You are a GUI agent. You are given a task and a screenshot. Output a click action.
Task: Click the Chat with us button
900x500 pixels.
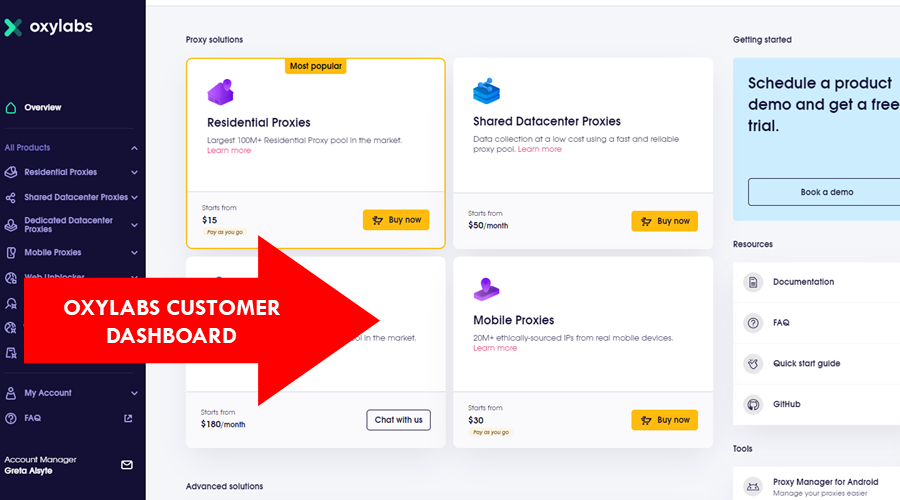[398, 420]
